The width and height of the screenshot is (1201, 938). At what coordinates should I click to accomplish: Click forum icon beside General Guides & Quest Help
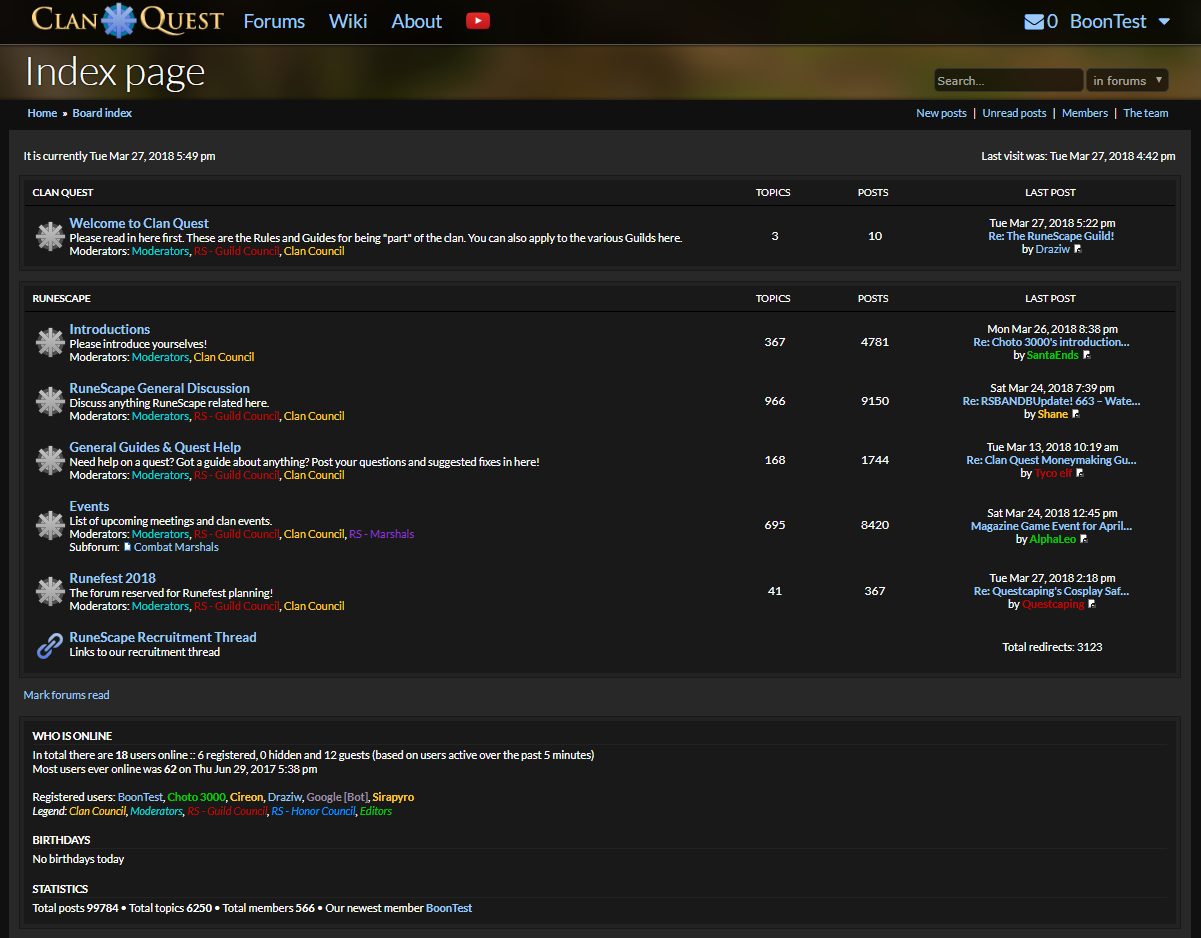coord(50,460)
